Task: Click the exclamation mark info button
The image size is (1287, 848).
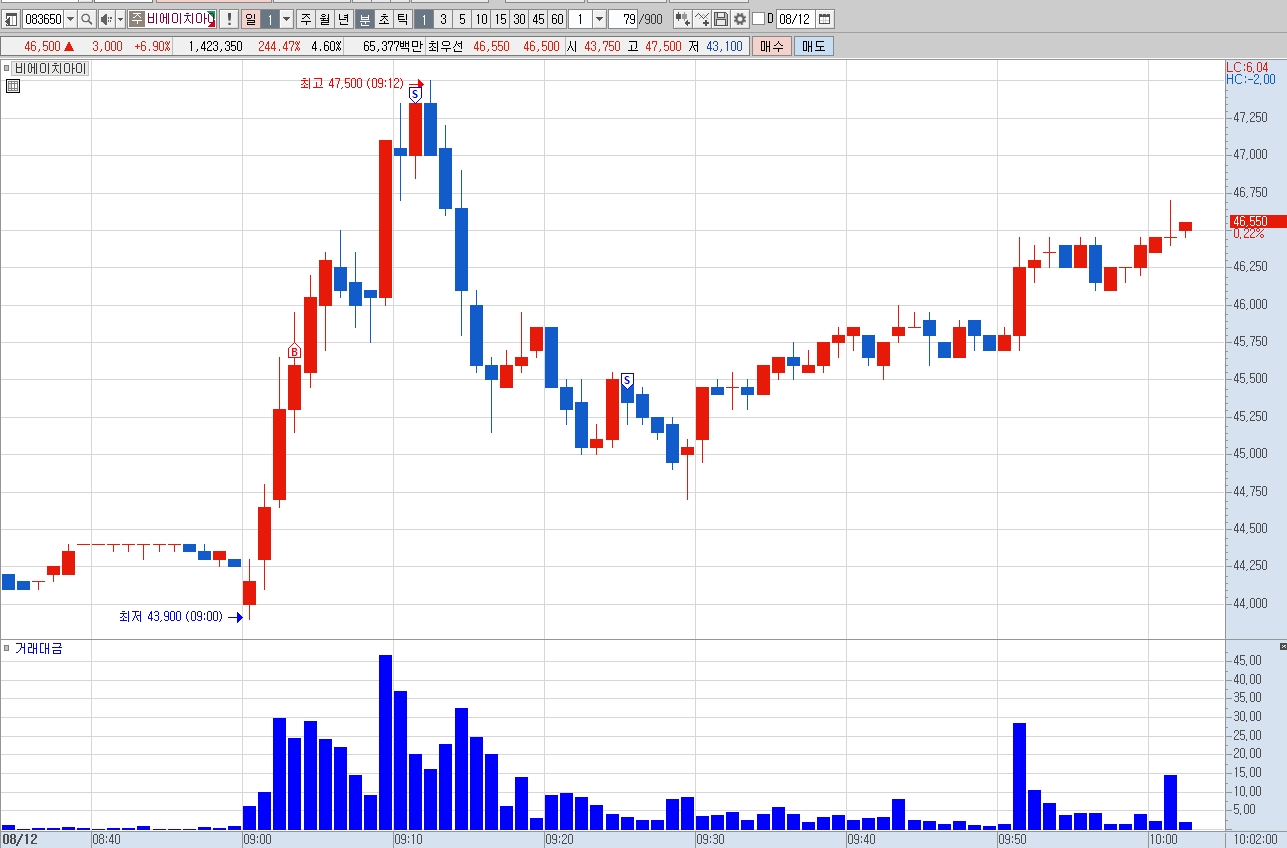Action: 229,19
